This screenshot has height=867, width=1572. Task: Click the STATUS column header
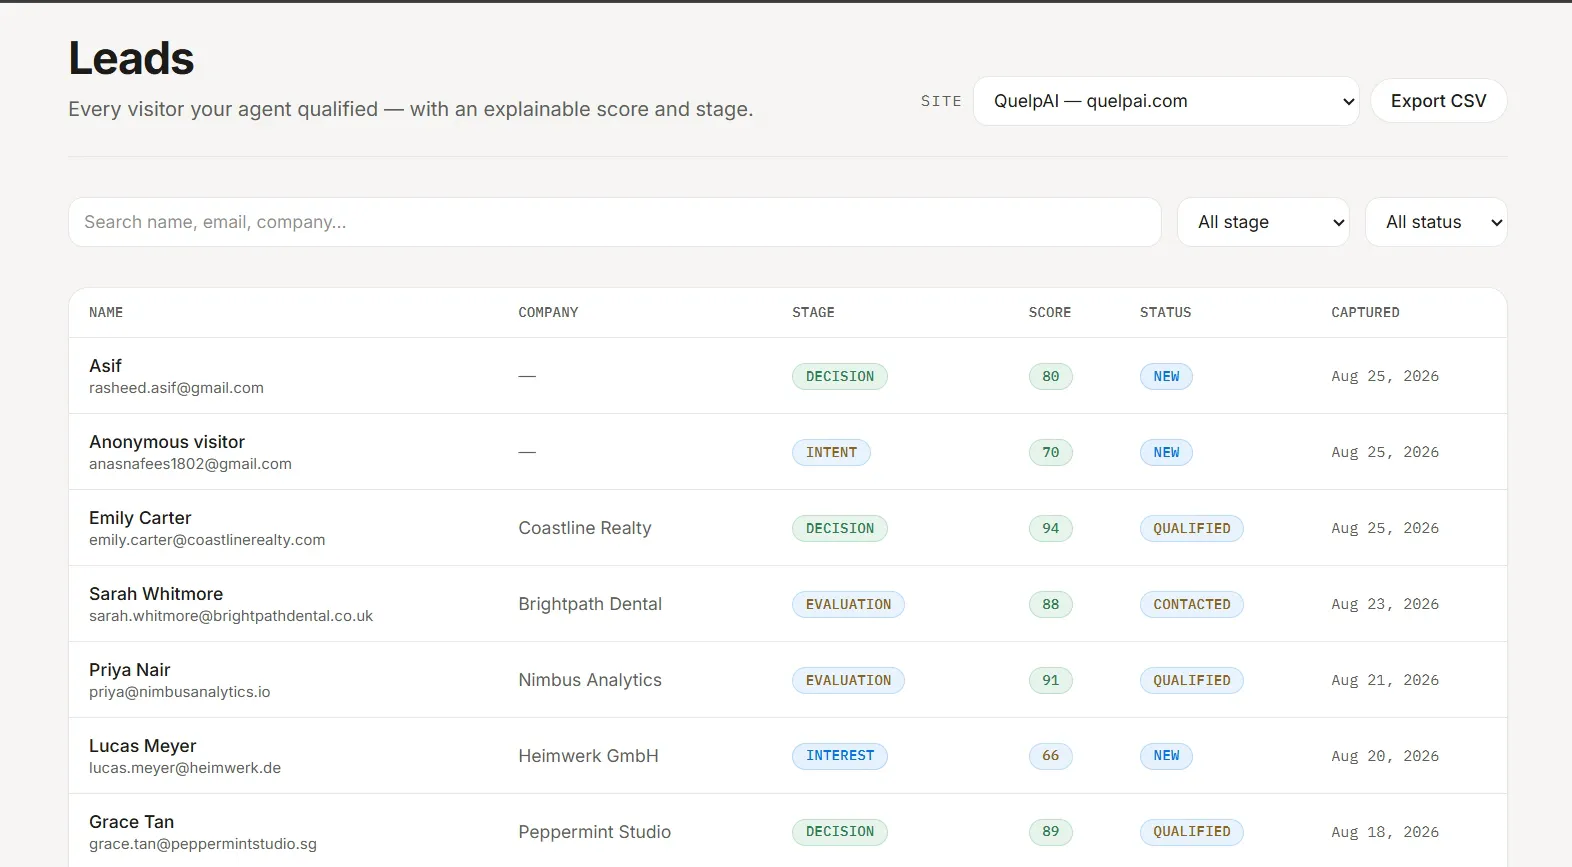(1165, 312)
